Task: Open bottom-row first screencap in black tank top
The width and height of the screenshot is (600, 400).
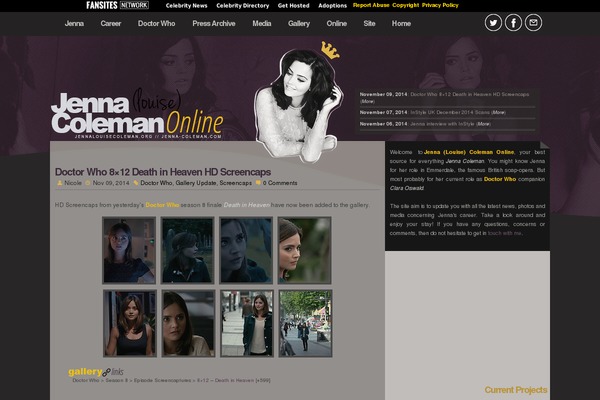Action: coord(130,323)
